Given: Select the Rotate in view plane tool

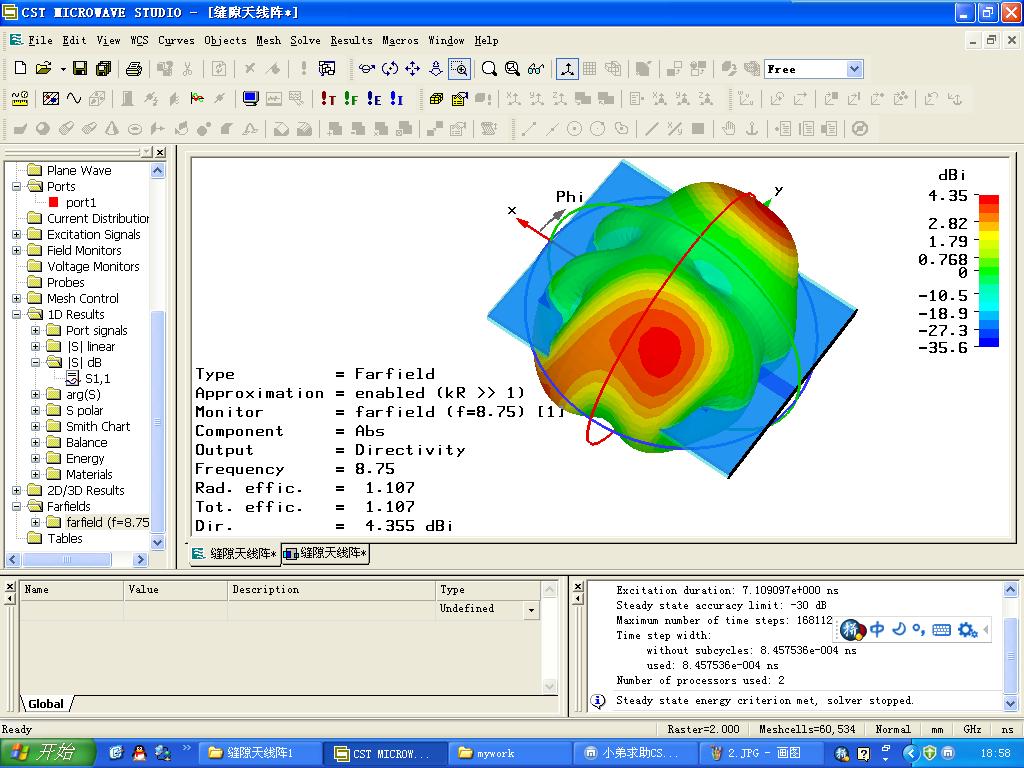Looking at the screenshot, I should (x=390, y=68).
